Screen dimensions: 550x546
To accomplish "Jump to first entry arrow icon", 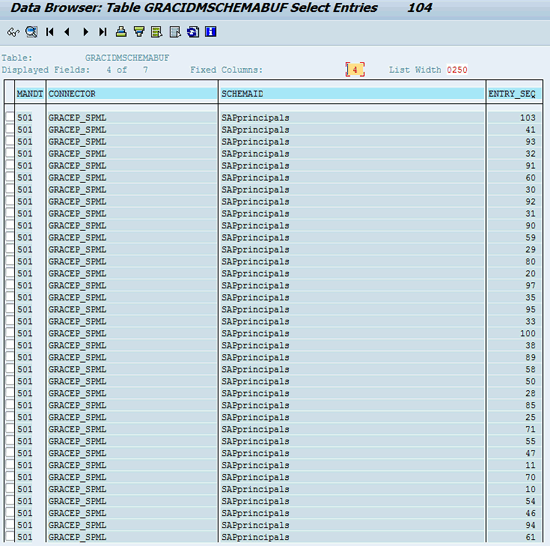I will (50, 32).
